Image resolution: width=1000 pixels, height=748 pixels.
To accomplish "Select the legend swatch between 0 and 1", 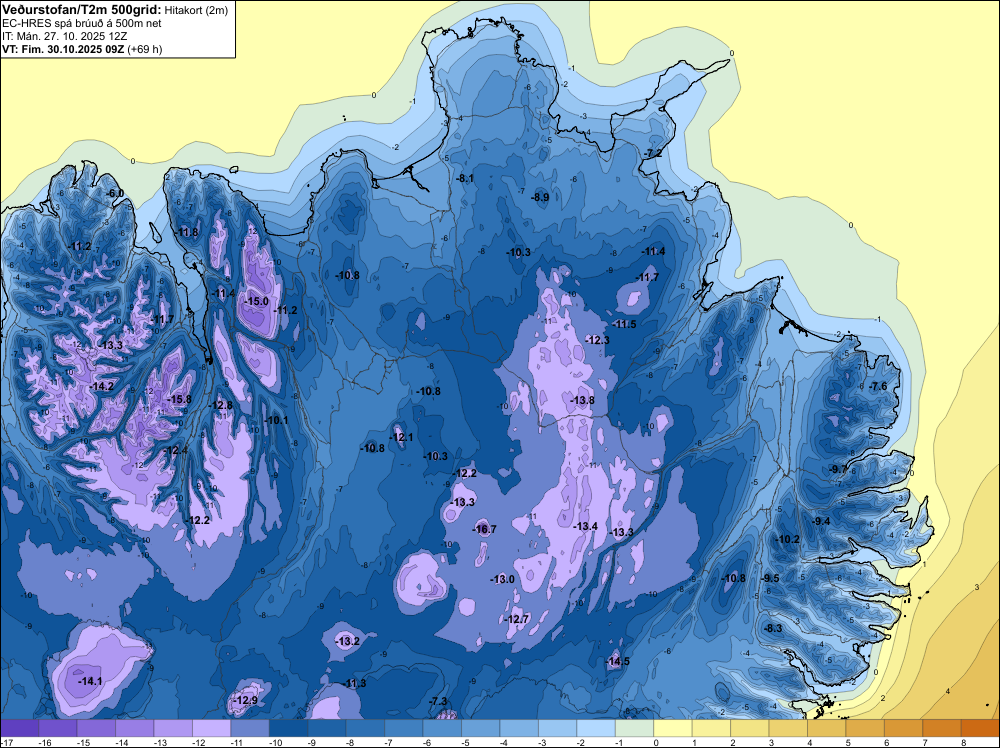I will click(673, 728).
